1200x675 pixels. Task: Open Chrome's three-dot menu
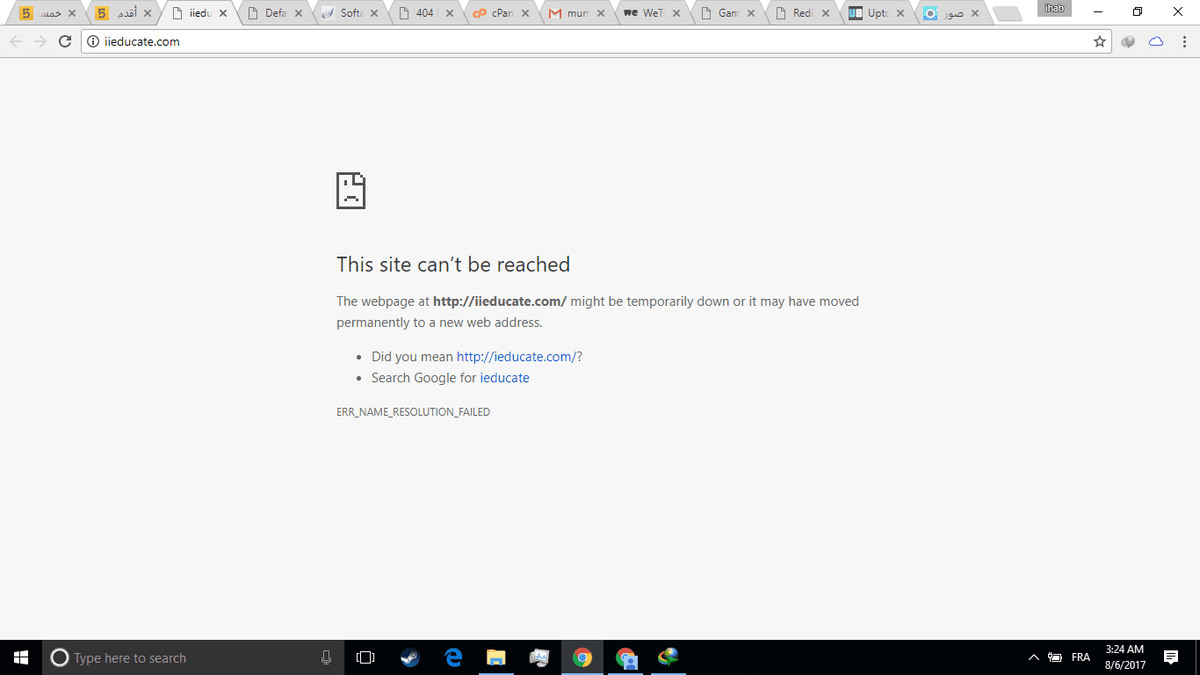[1183, 42]
